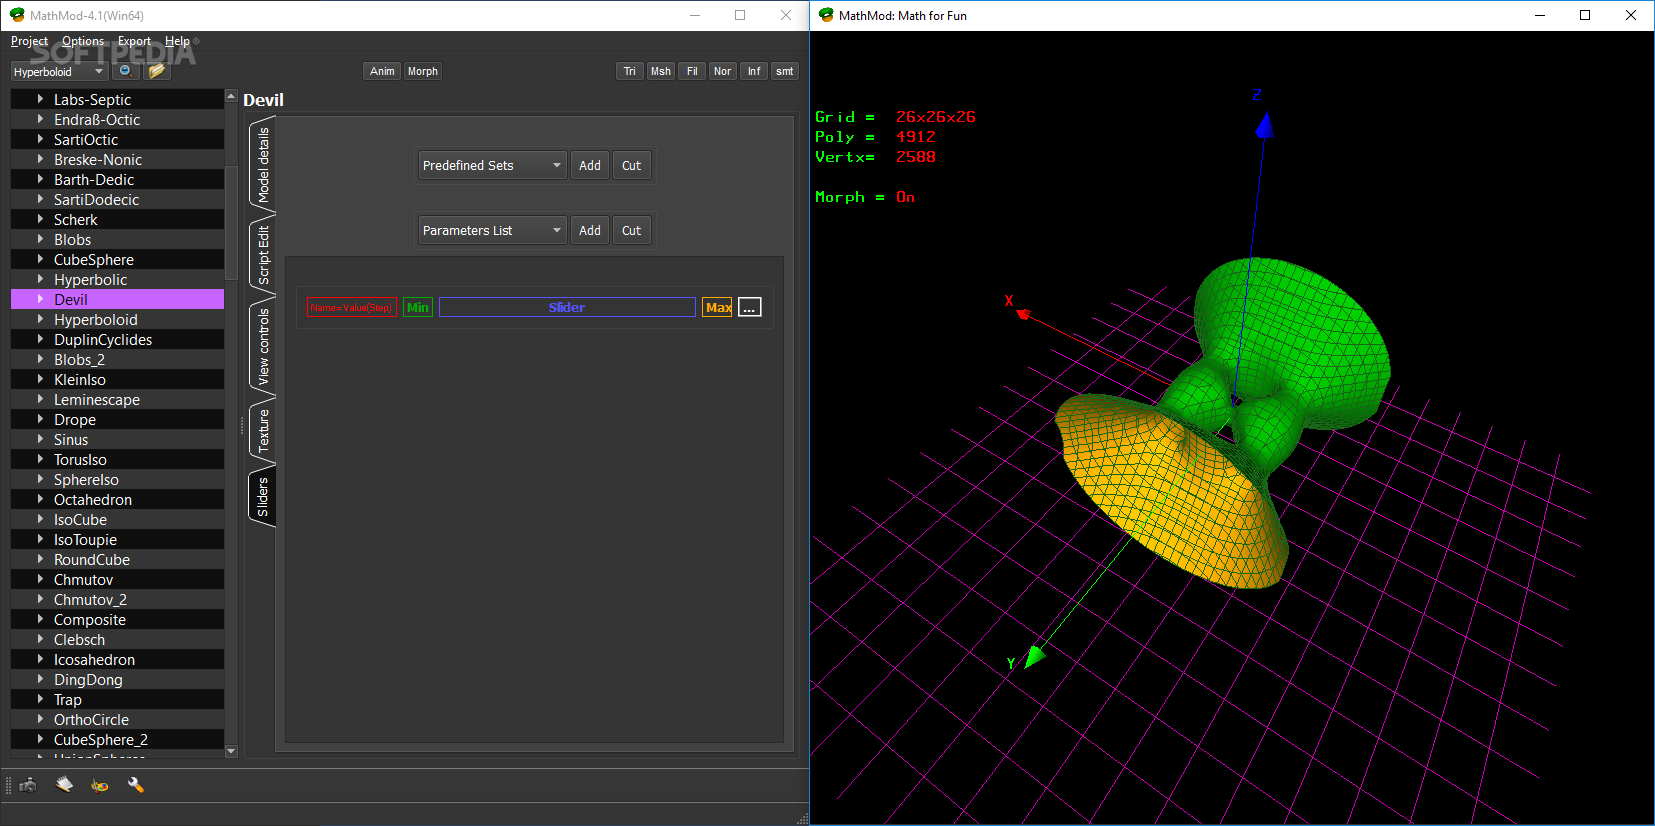Select TorusIso in the model list
Viewport: 1655px width, 826px height.
pos(80,459)
